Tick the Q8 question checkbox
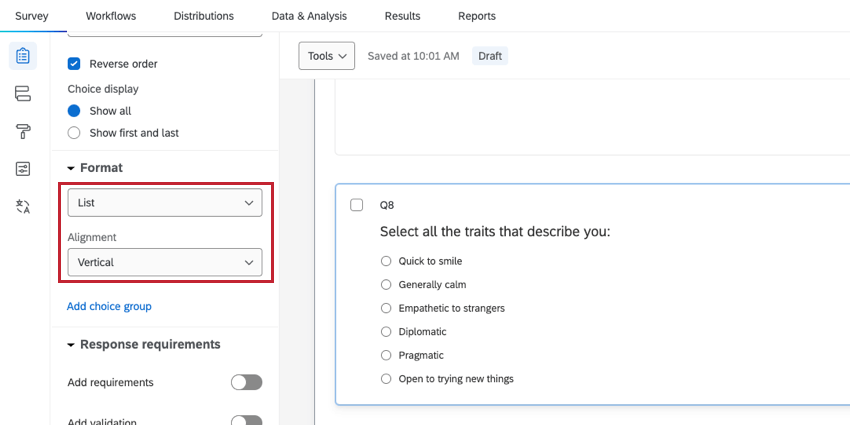Viewport: 850px width, 425px height. point(357,205)
